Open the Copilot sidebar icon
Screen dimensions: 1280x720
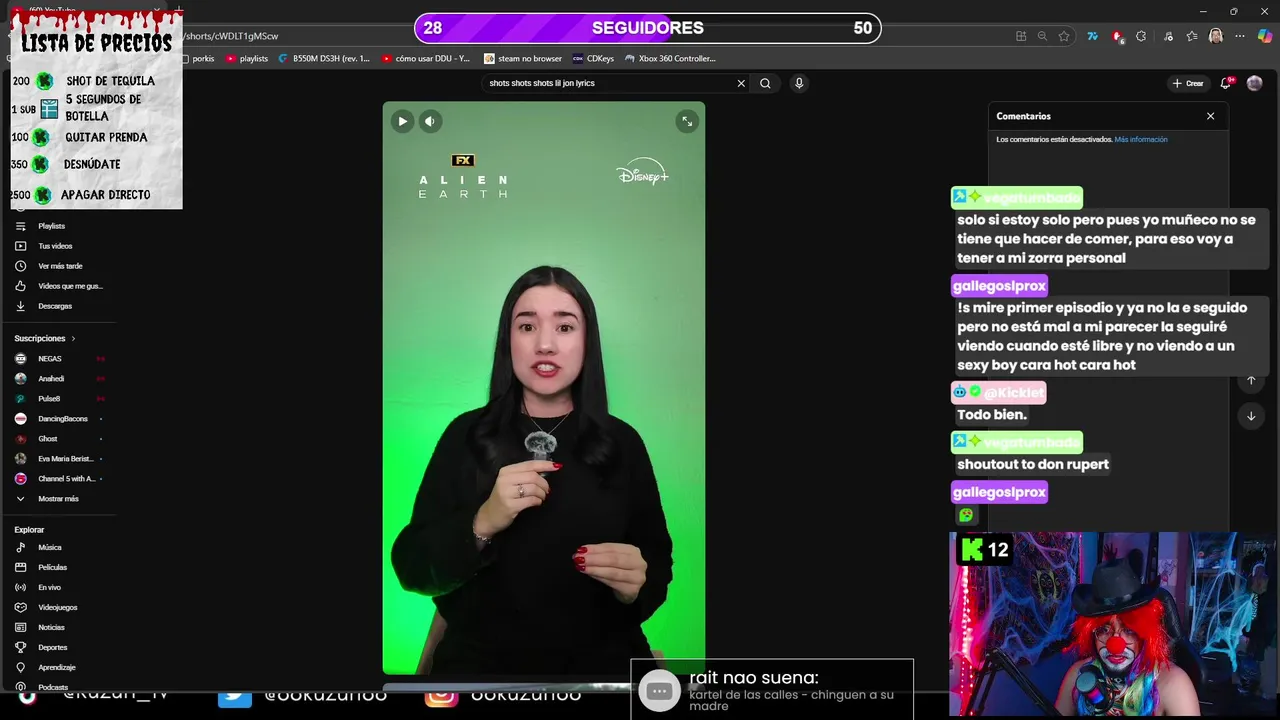1265,36
